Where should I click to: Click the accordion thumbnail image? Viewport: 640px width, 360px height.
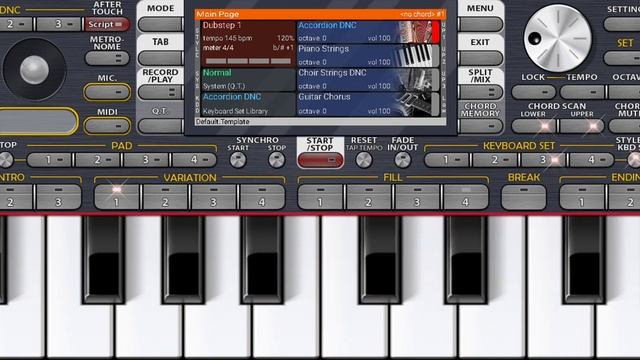(416, 32)
